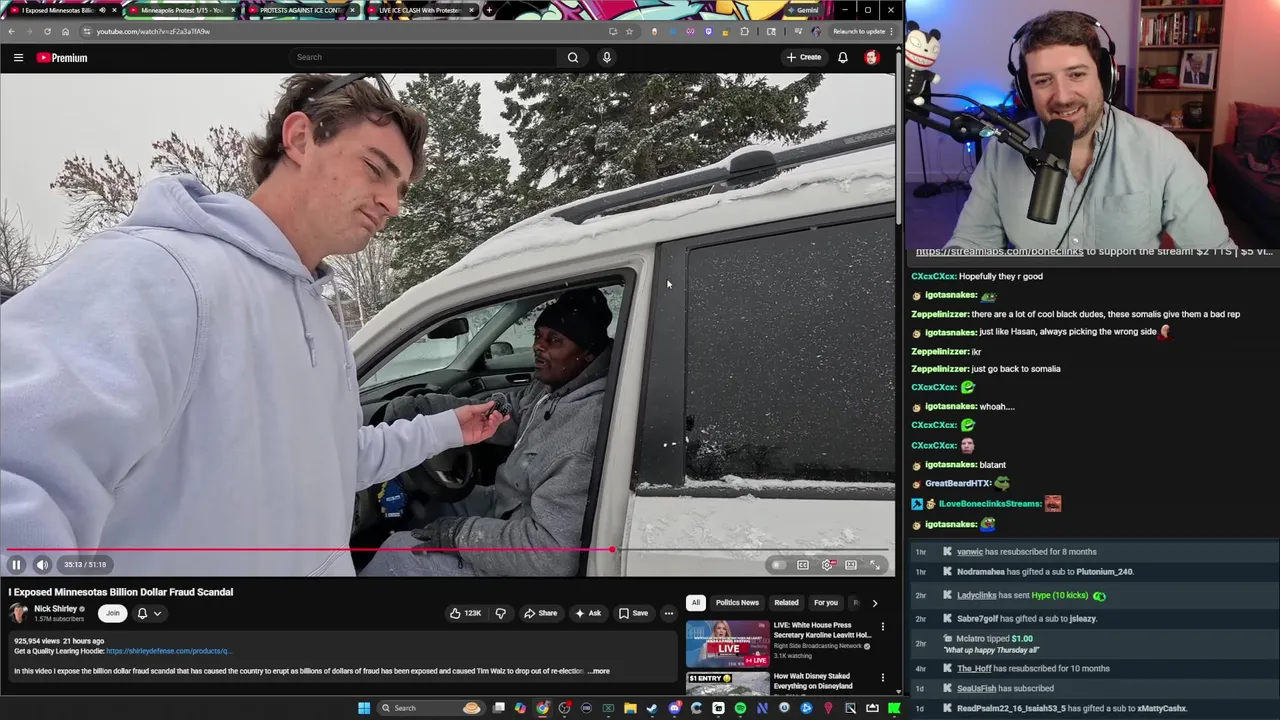Open options for White House Press video
The image size is (1280, 720).
(882, 627)
